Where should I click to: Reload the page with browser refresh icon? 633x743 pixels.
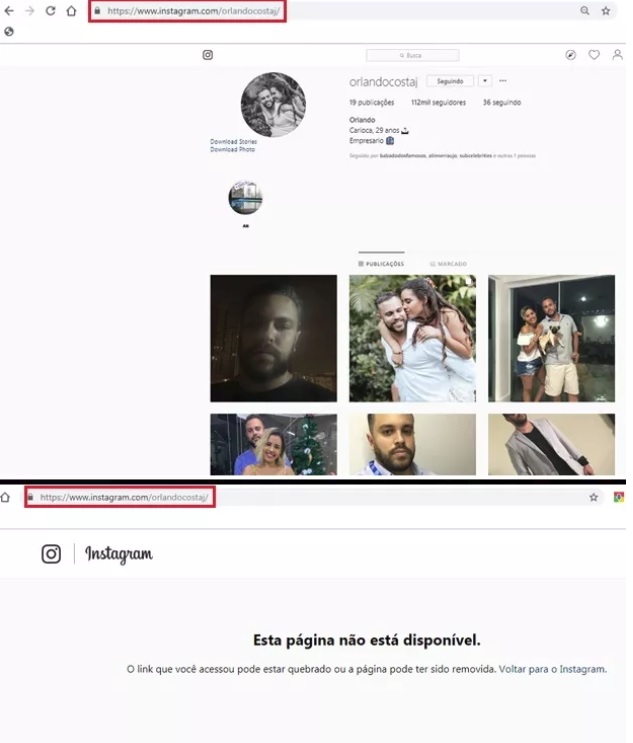pos(50,11)
